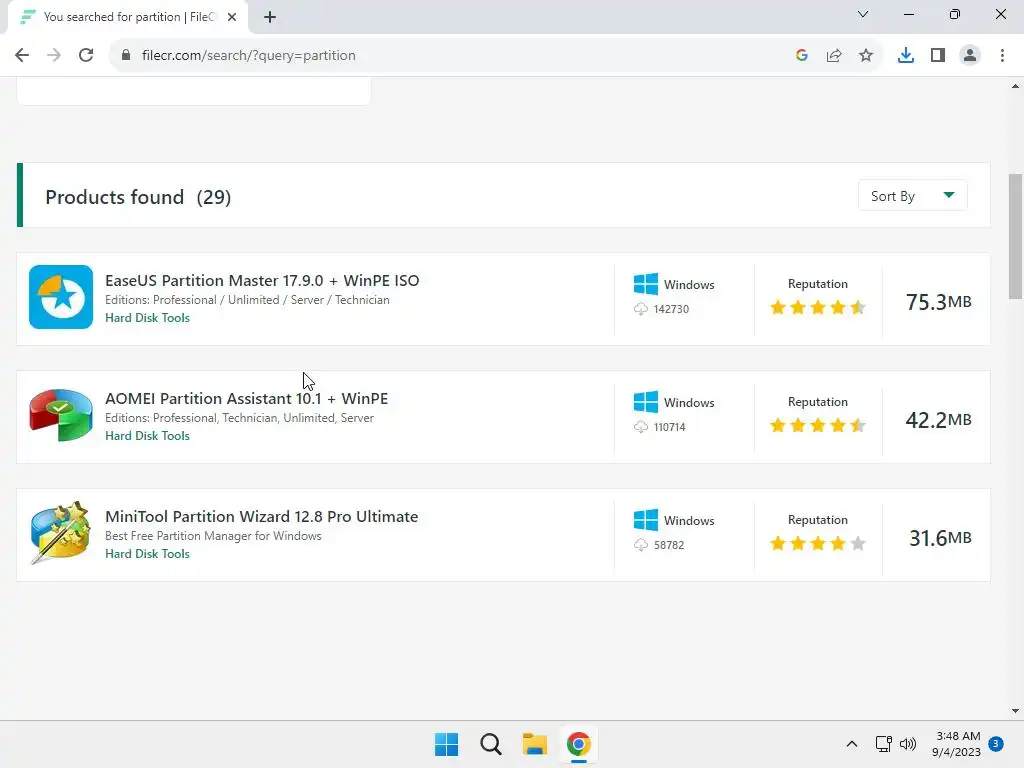Close the 'You searched for partition' tab
The width and height of the screenshot is (1024, 768).
coord(232,17)
